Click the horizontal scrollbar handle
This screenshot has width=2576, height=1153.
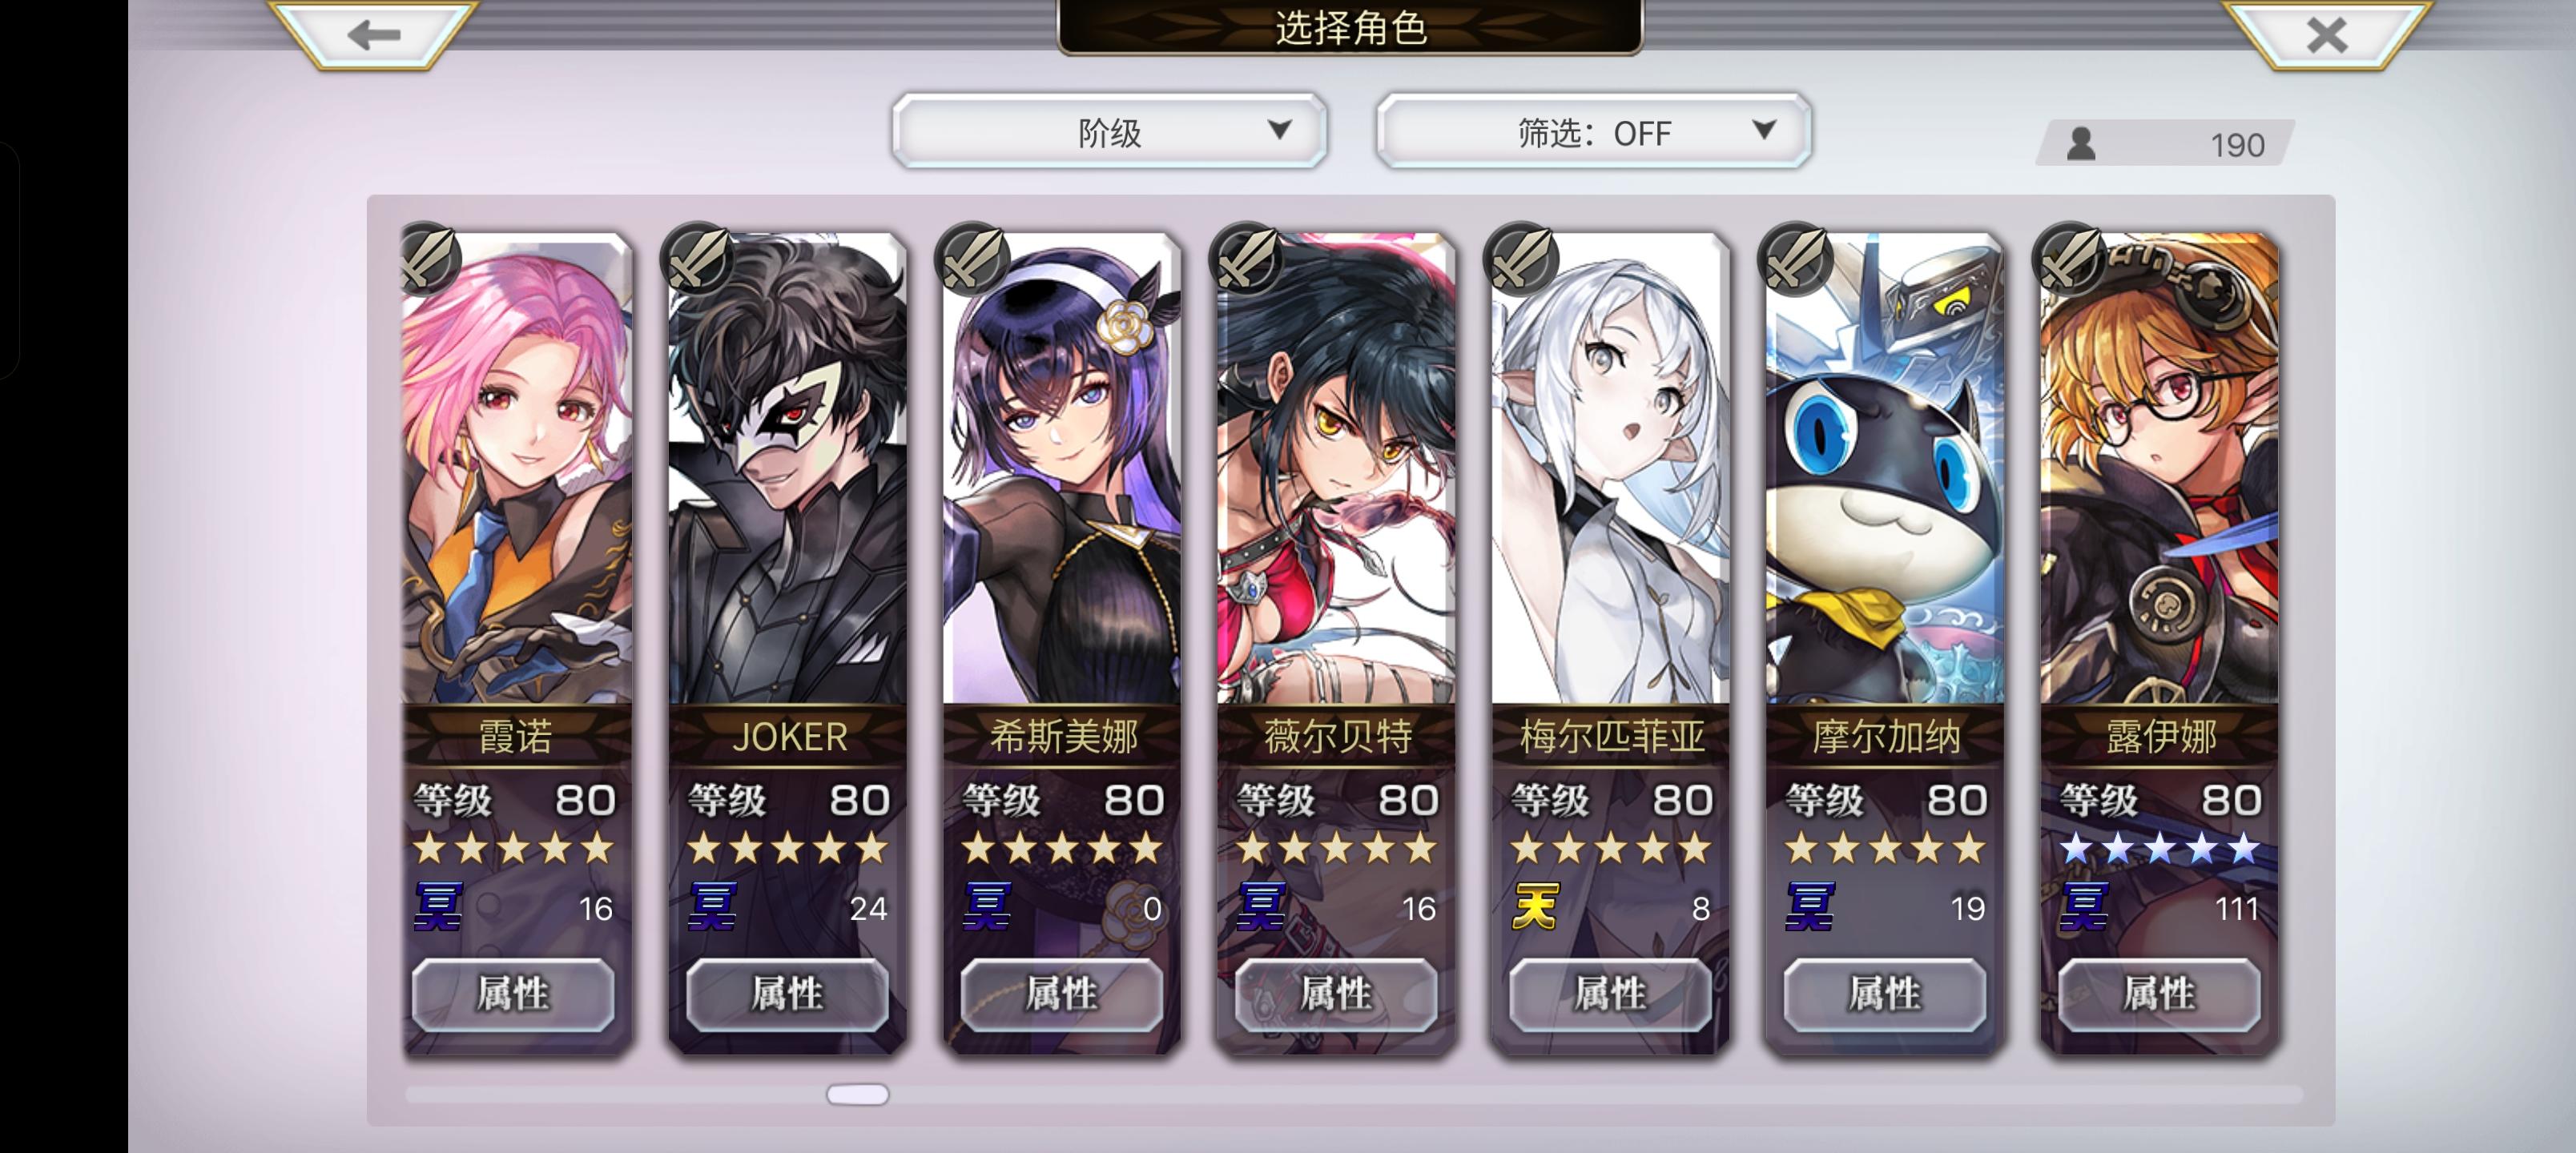(x=857, y=1095)
